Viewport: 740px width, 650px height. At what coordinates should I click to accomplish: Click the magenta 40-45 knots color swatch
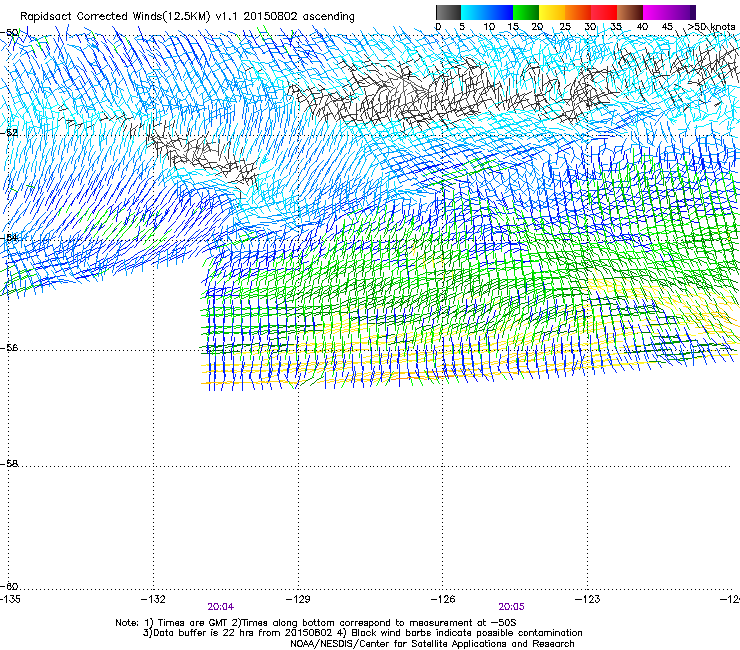(656, 12)
